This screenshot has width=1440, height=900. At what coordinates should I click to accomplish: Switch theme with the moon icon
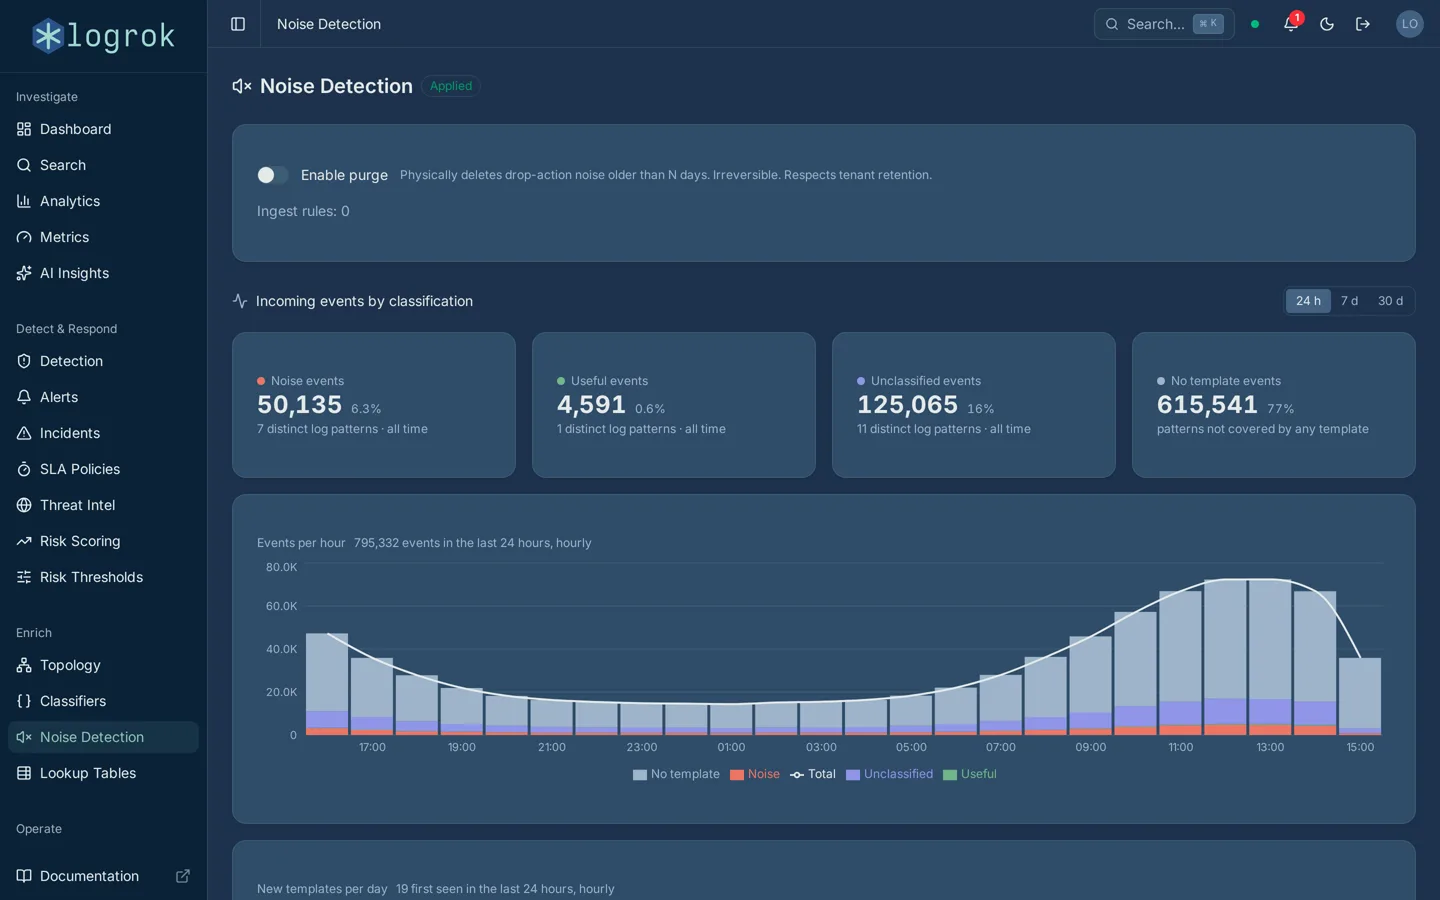point(1327,24)
